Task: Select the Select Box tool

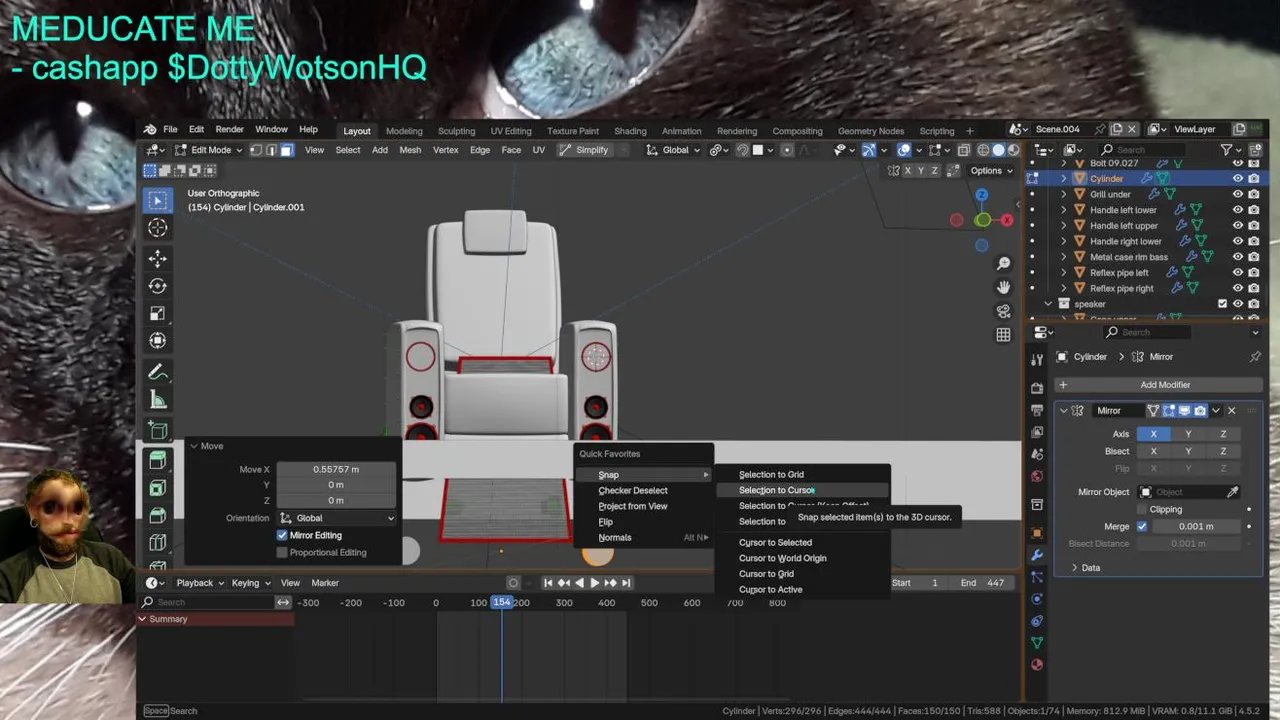Action: pyautogui.click(x=158, y=200)
